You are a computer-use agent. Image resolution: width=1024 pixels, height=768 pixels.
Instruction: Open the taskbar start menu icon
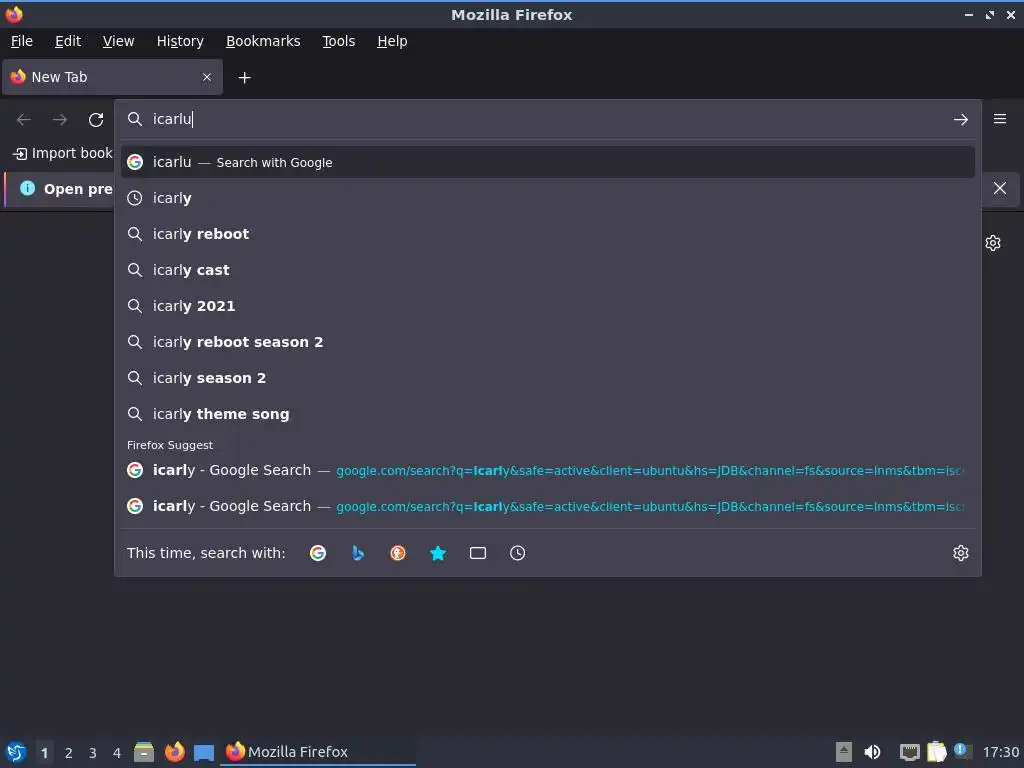click(x=16, y=752)
